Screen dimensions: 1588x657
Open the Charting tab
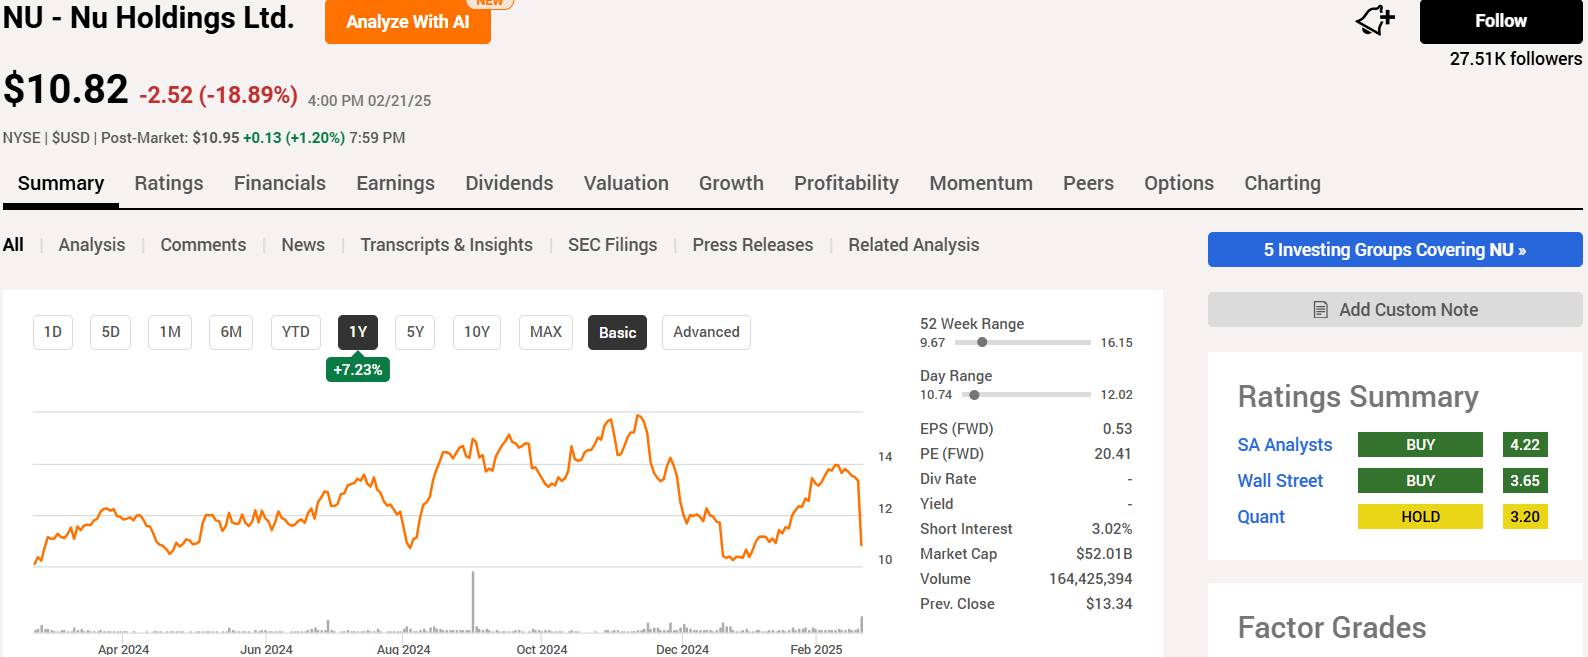click(x=1282, y=183)
